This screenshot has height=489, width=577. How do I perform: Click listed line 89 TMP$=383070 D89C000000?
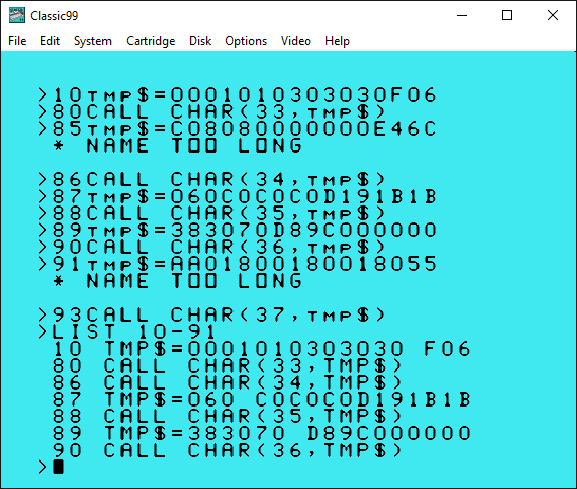coord(262,433)
